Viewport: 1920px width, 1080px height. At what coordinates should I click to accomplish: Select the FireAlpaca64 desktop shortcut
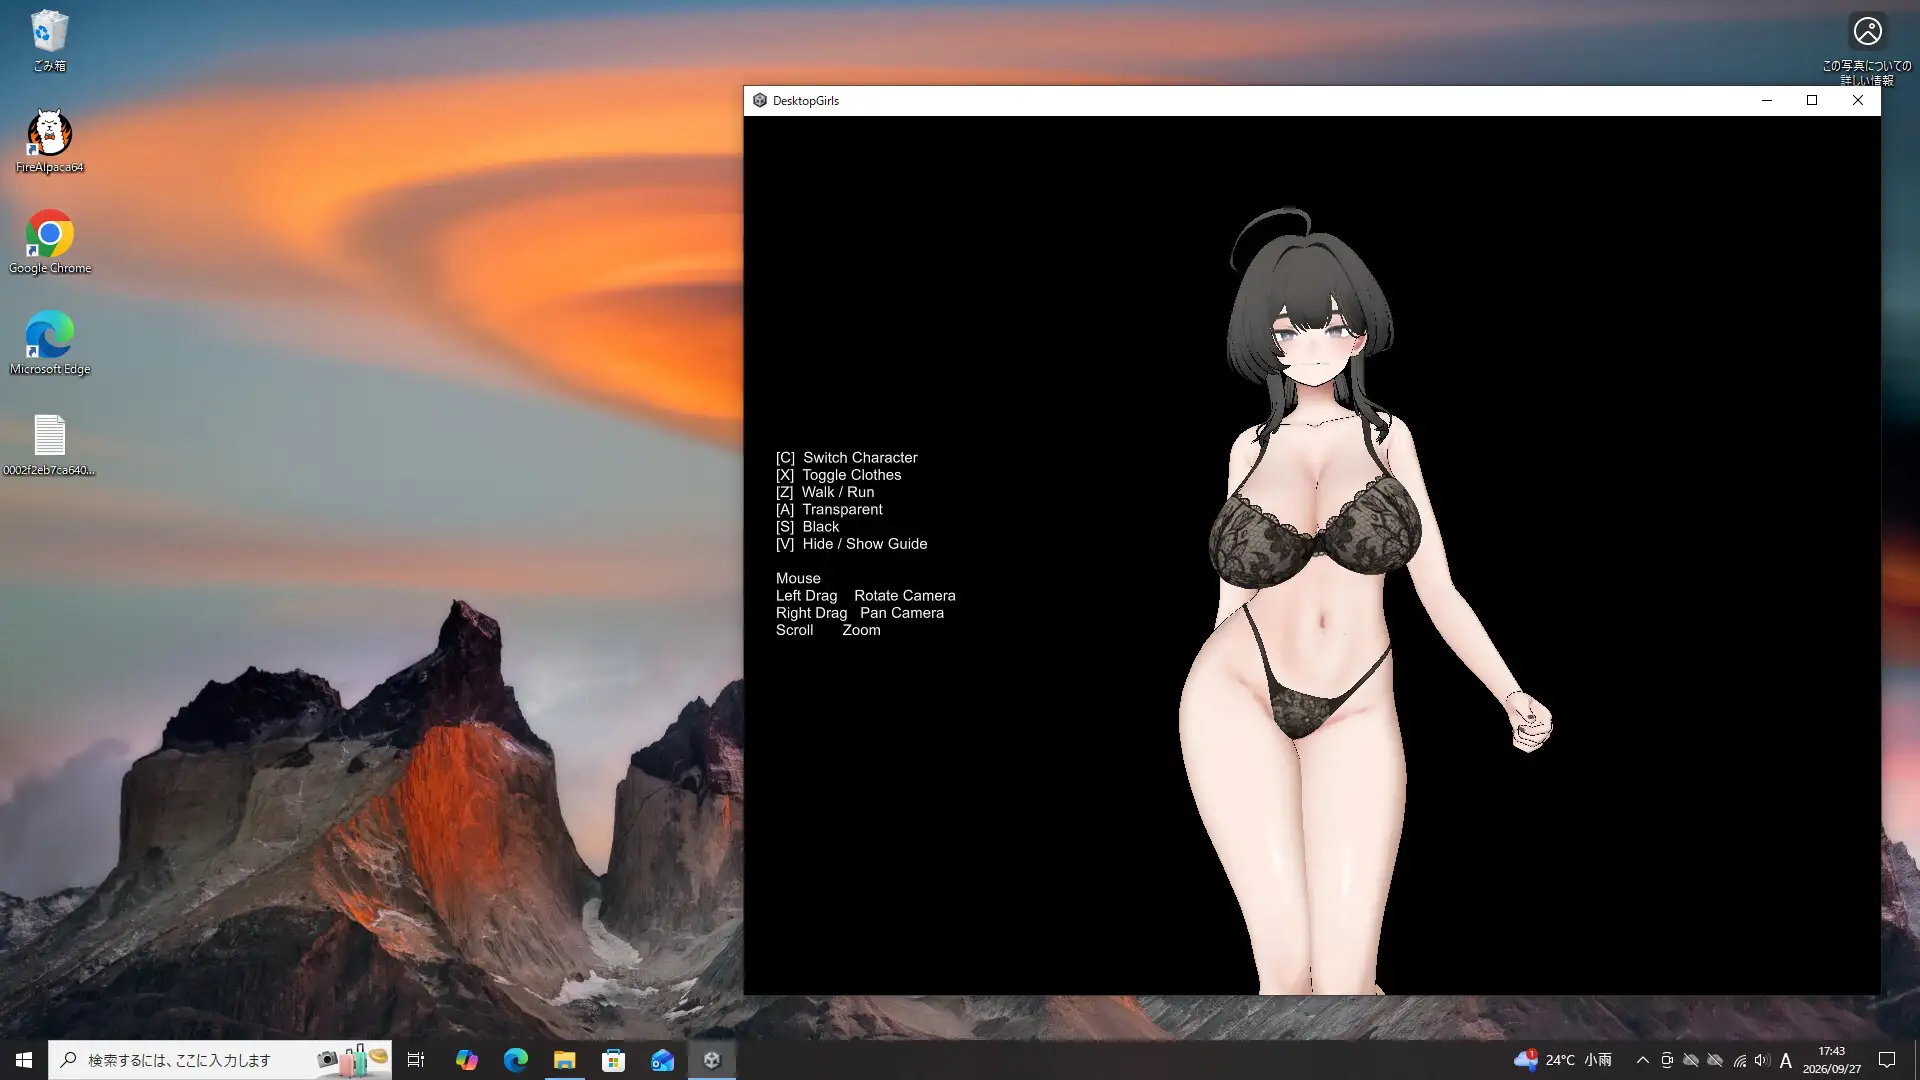click(x=49, y=141)
